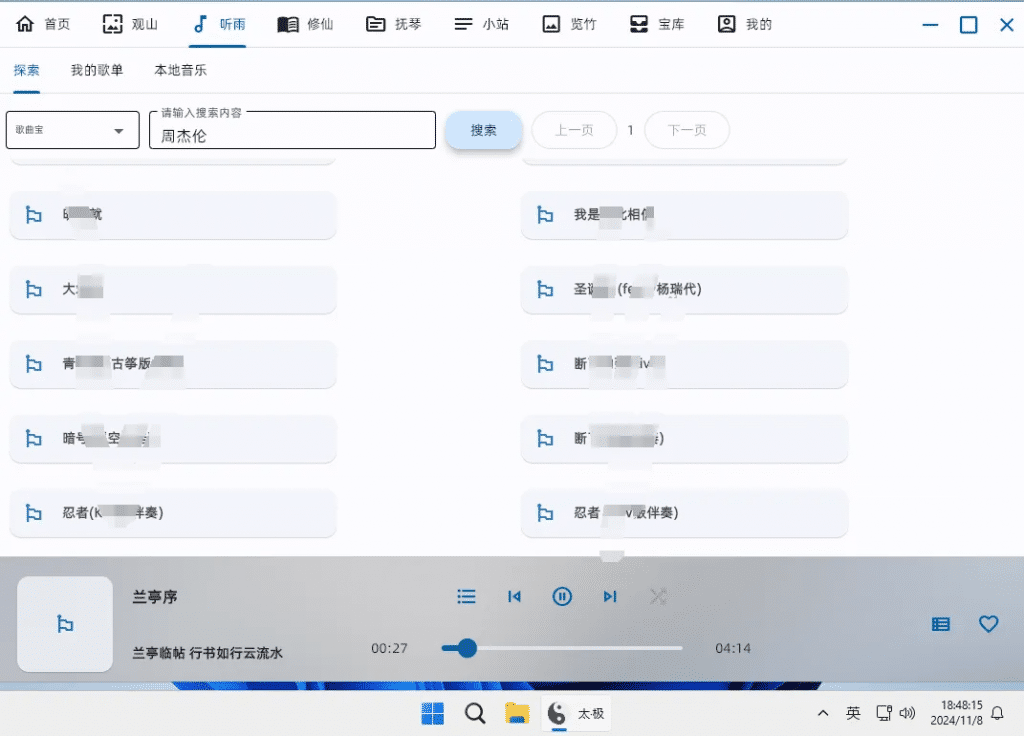Open the 首页 home tab
The image size is (1024, 736).
coord(42,24)
